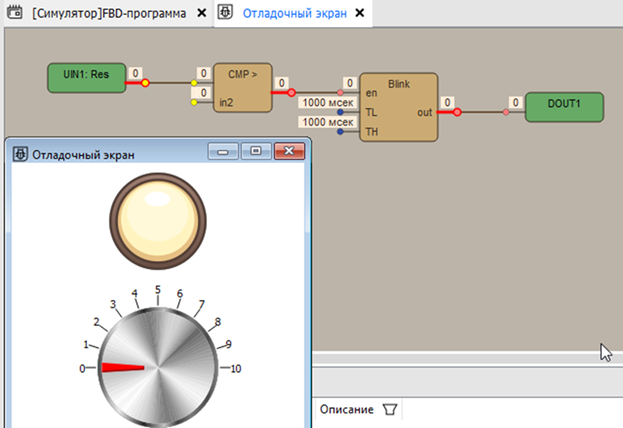Screen dimensions: 623x428
Task: Click the filter icon beside Описание
Action: pyautogui.click(x=391, y=409)
